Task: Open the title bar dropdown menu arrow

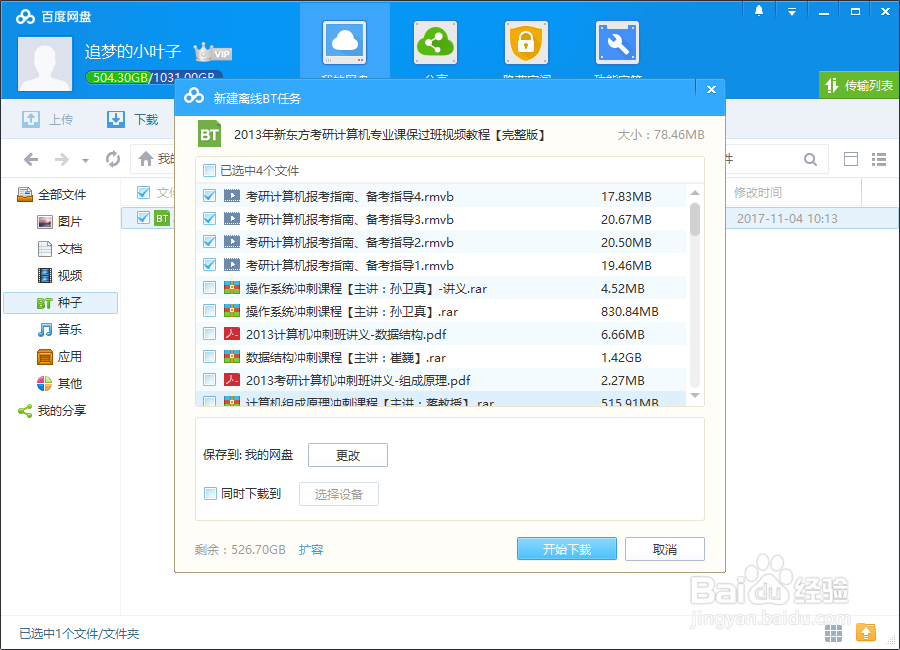Action: (x=792, y=11)
